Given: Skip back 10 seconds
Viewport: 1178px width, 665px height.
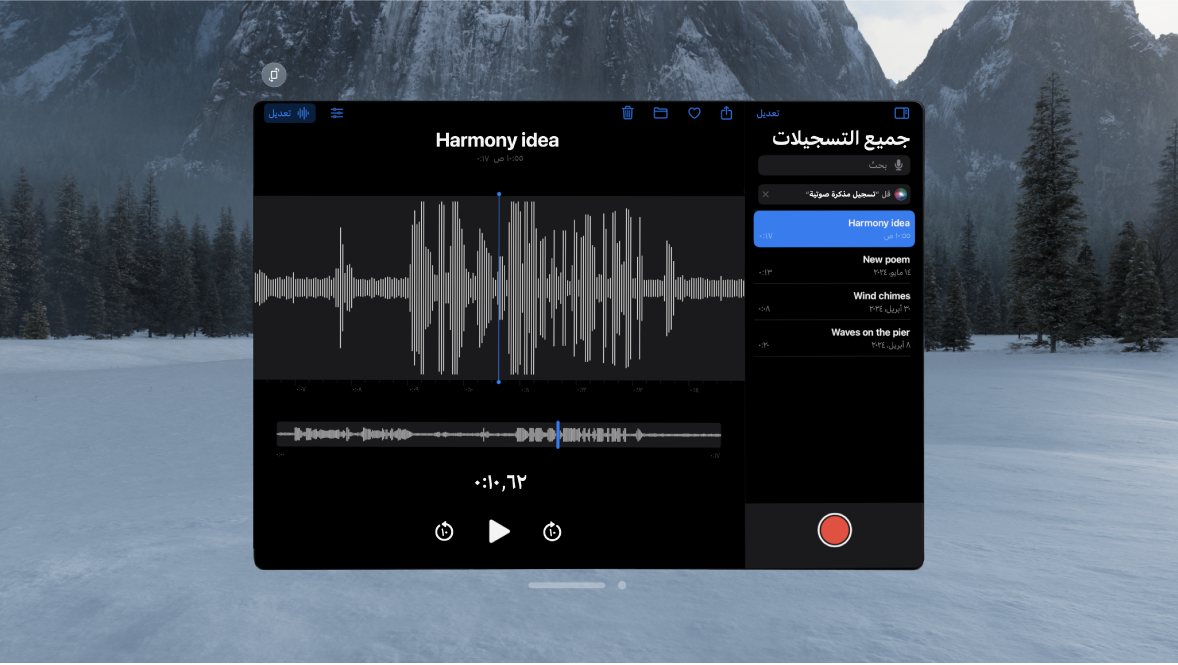Looking at the screenshot, I should [444, 531].
